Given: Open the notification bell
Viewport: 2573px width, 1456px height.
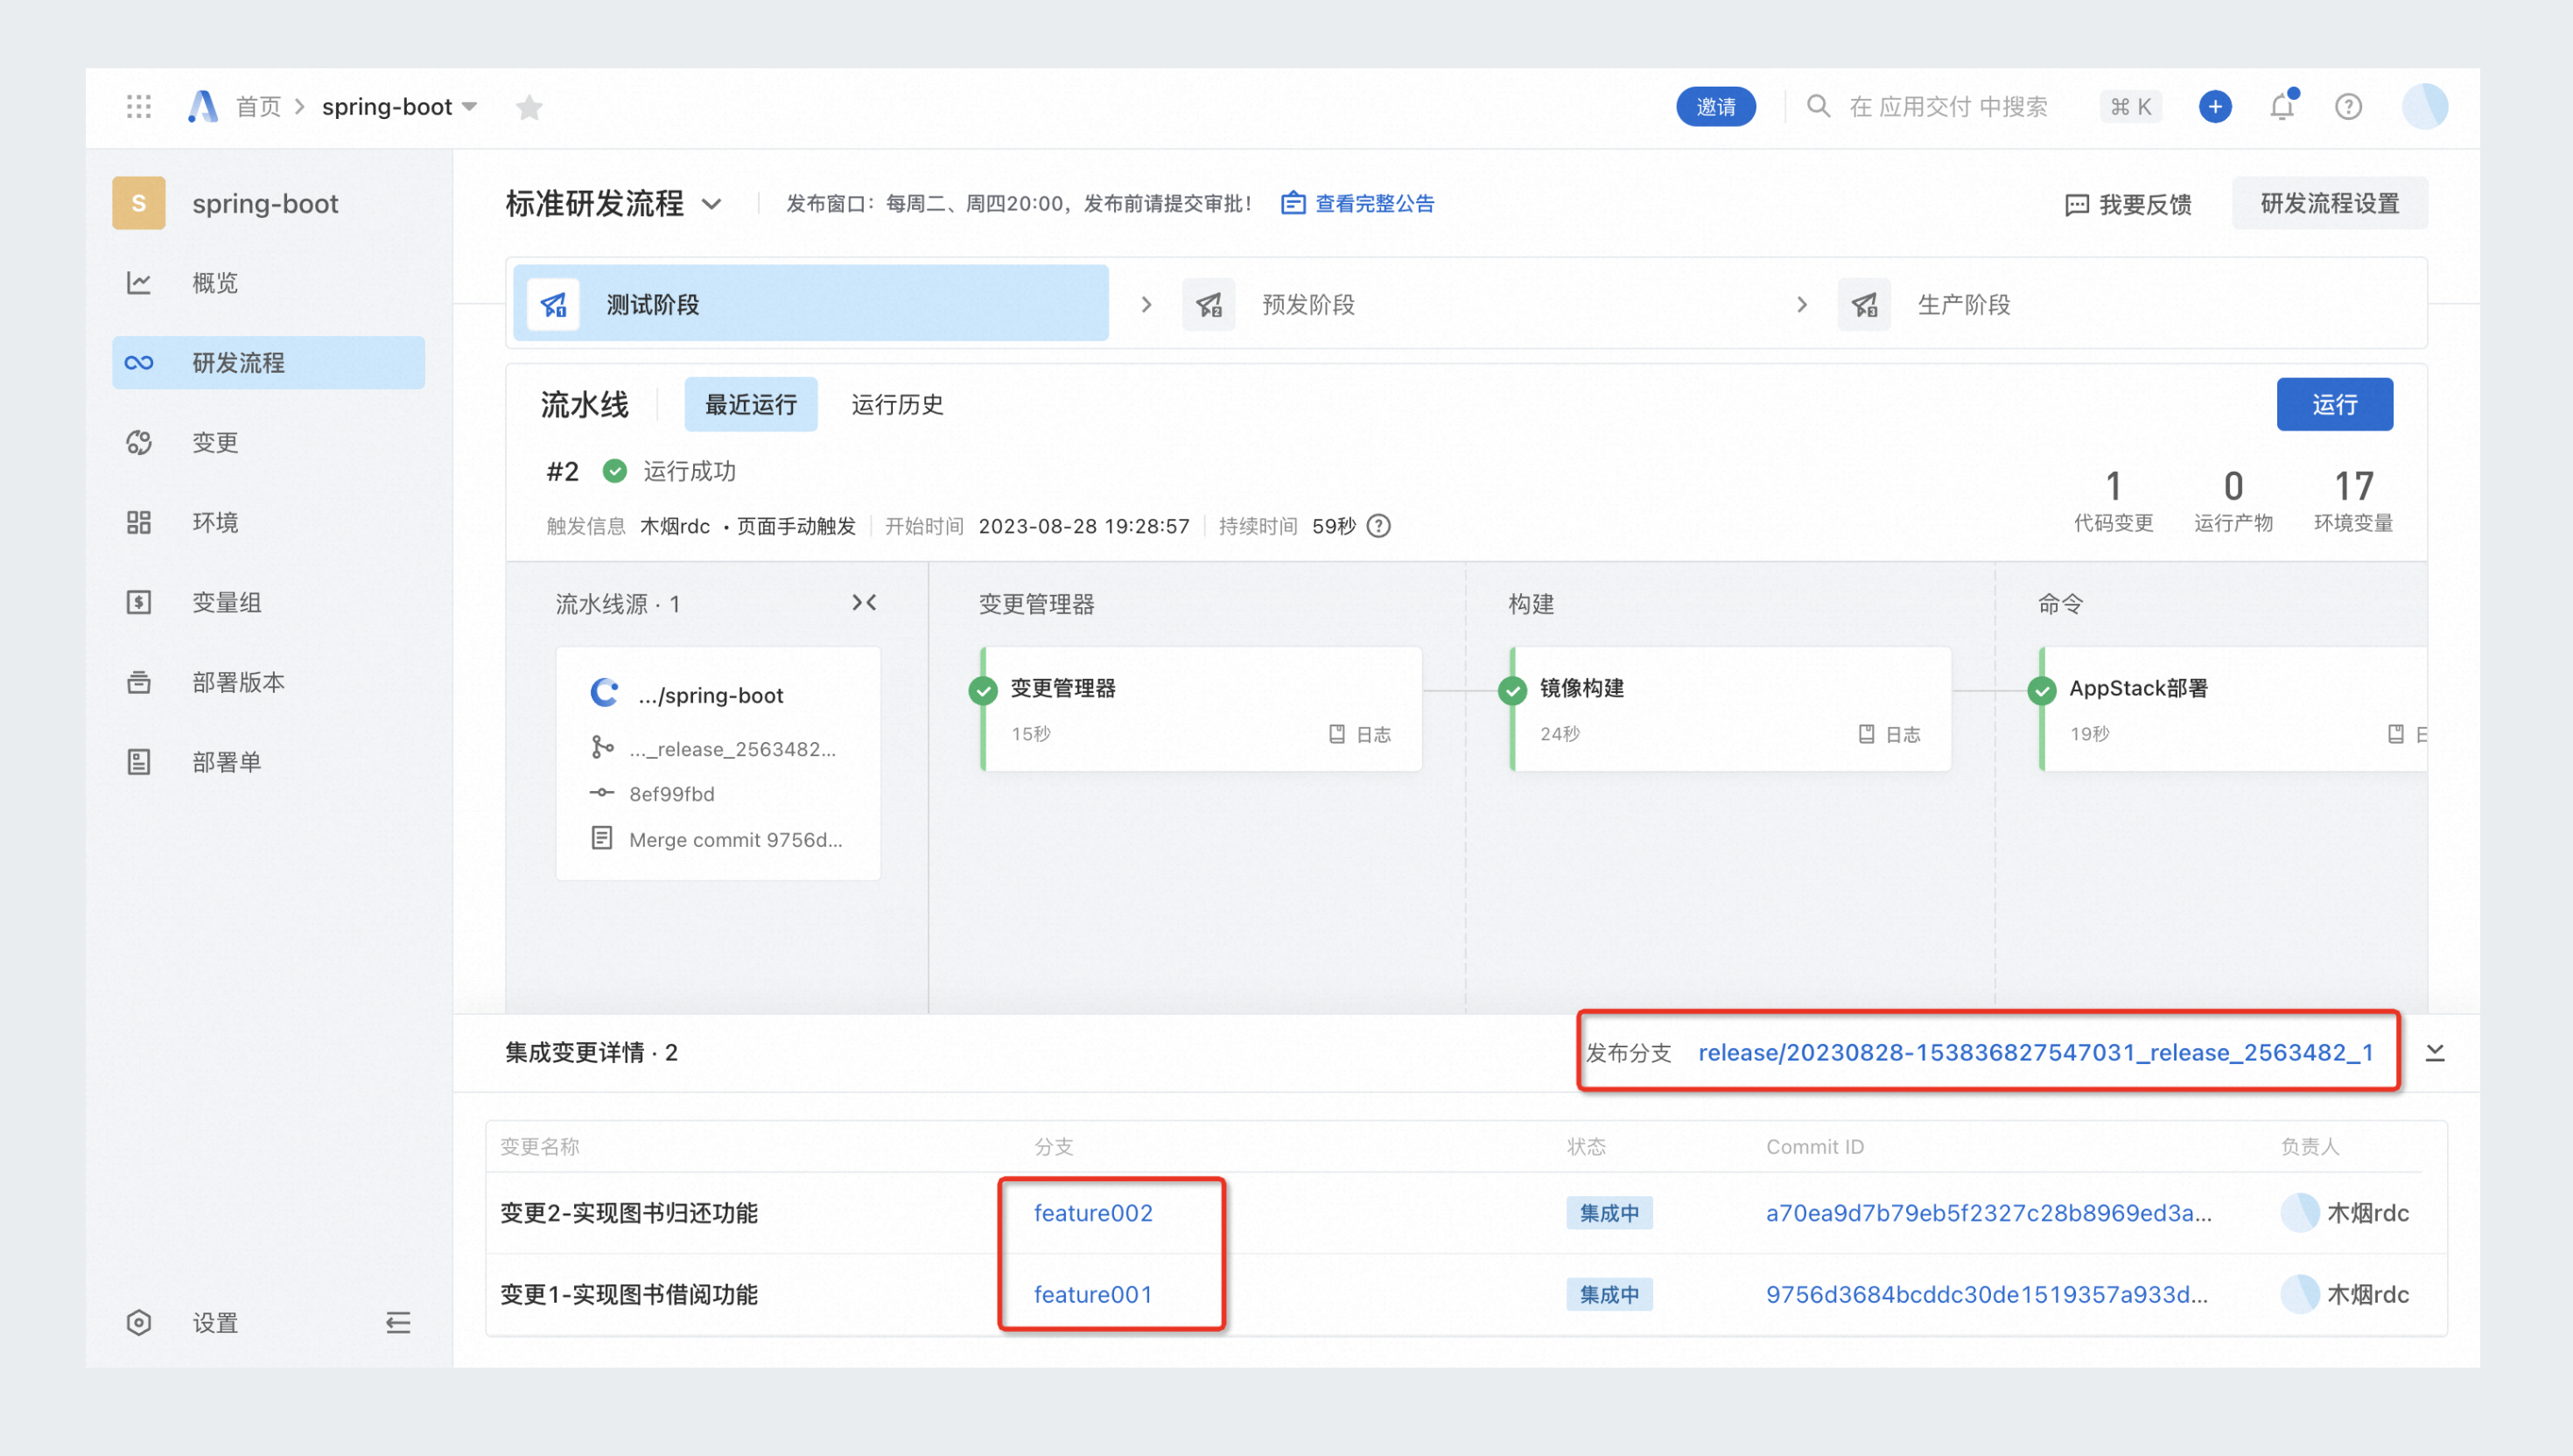Looking at the screenshot, I should point(2282,106).
